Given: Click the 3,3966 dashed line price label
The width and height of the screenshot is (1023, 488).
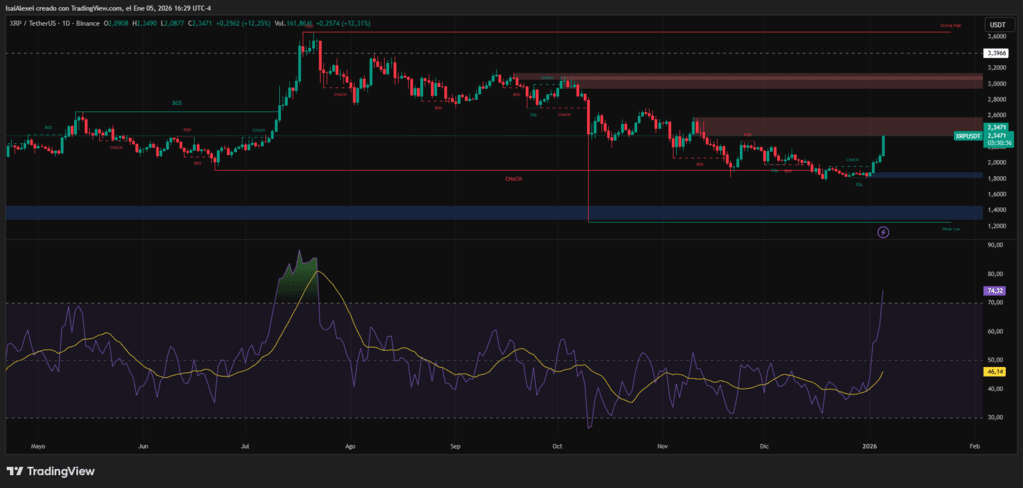Looking at the screenshot, I should 998,53.
